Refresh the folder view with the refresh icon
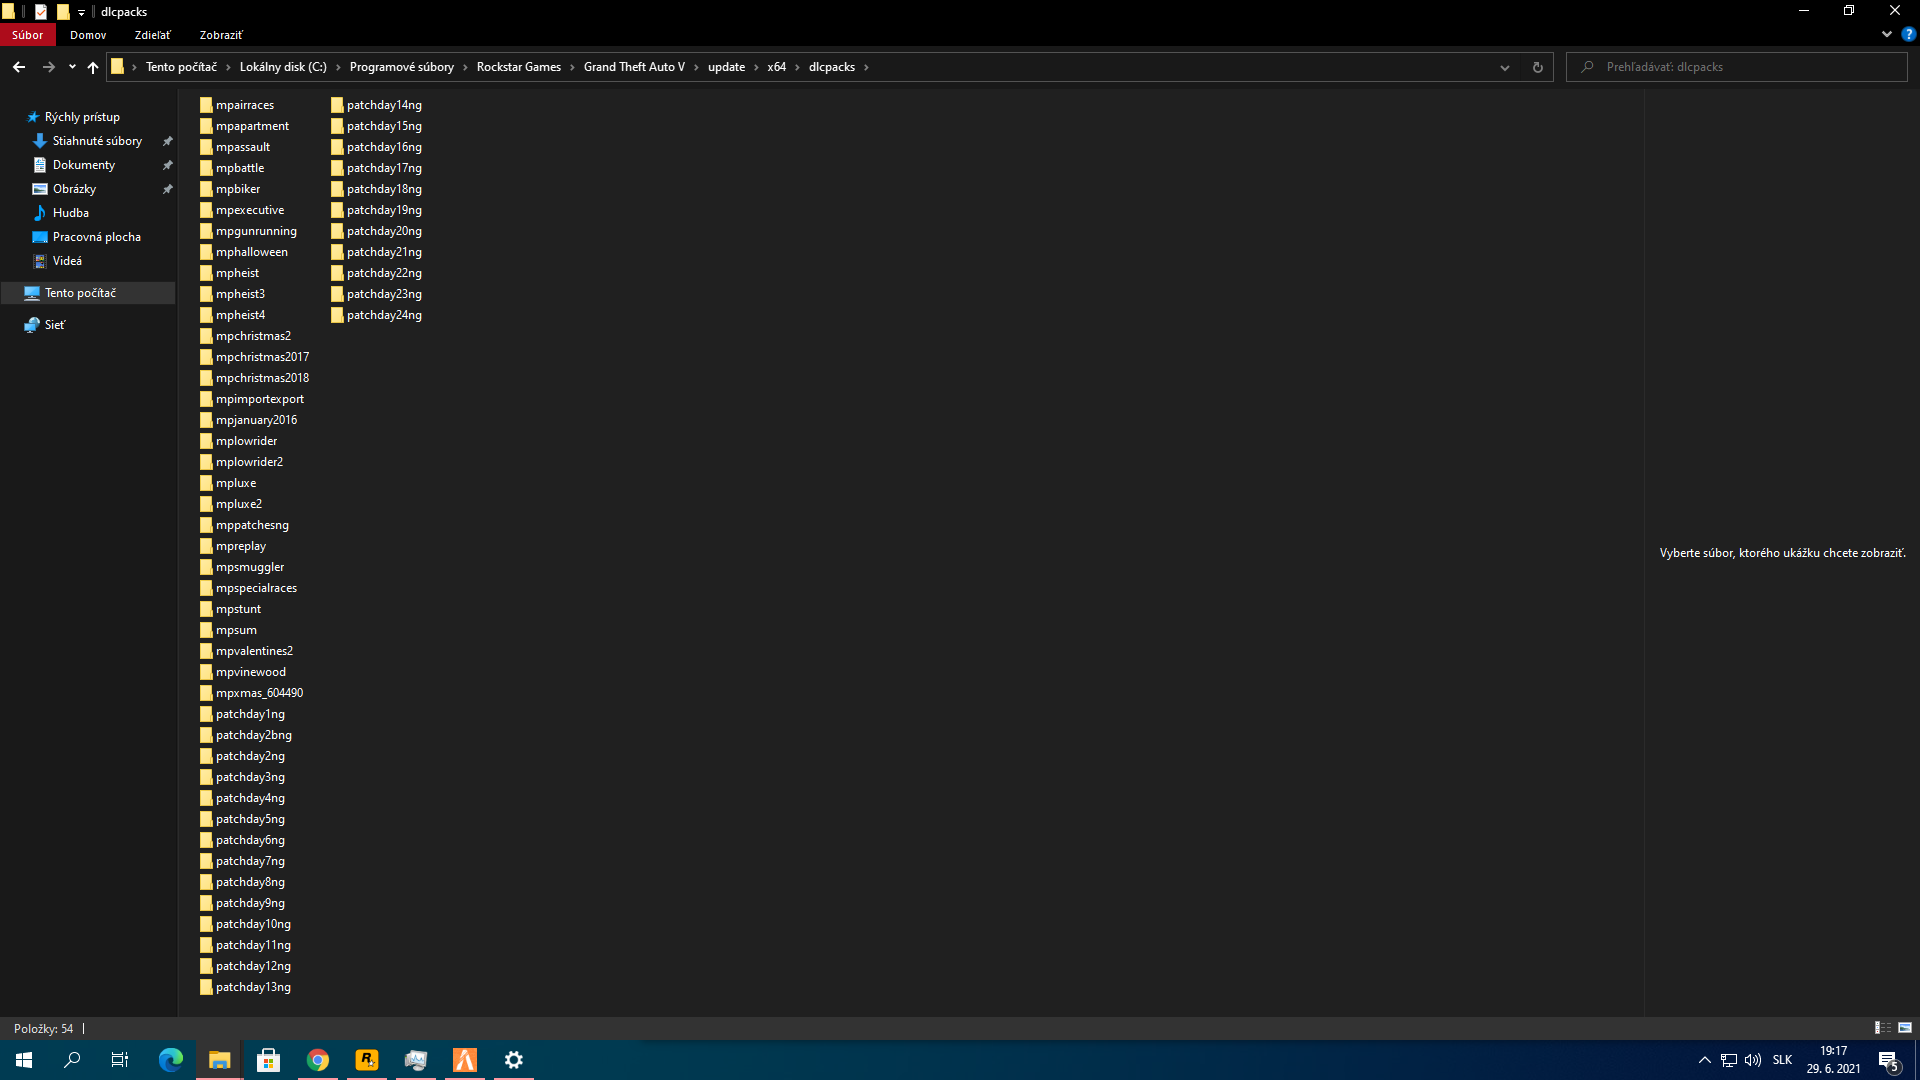The image size is (1920, 1080). pos(1537,67)
